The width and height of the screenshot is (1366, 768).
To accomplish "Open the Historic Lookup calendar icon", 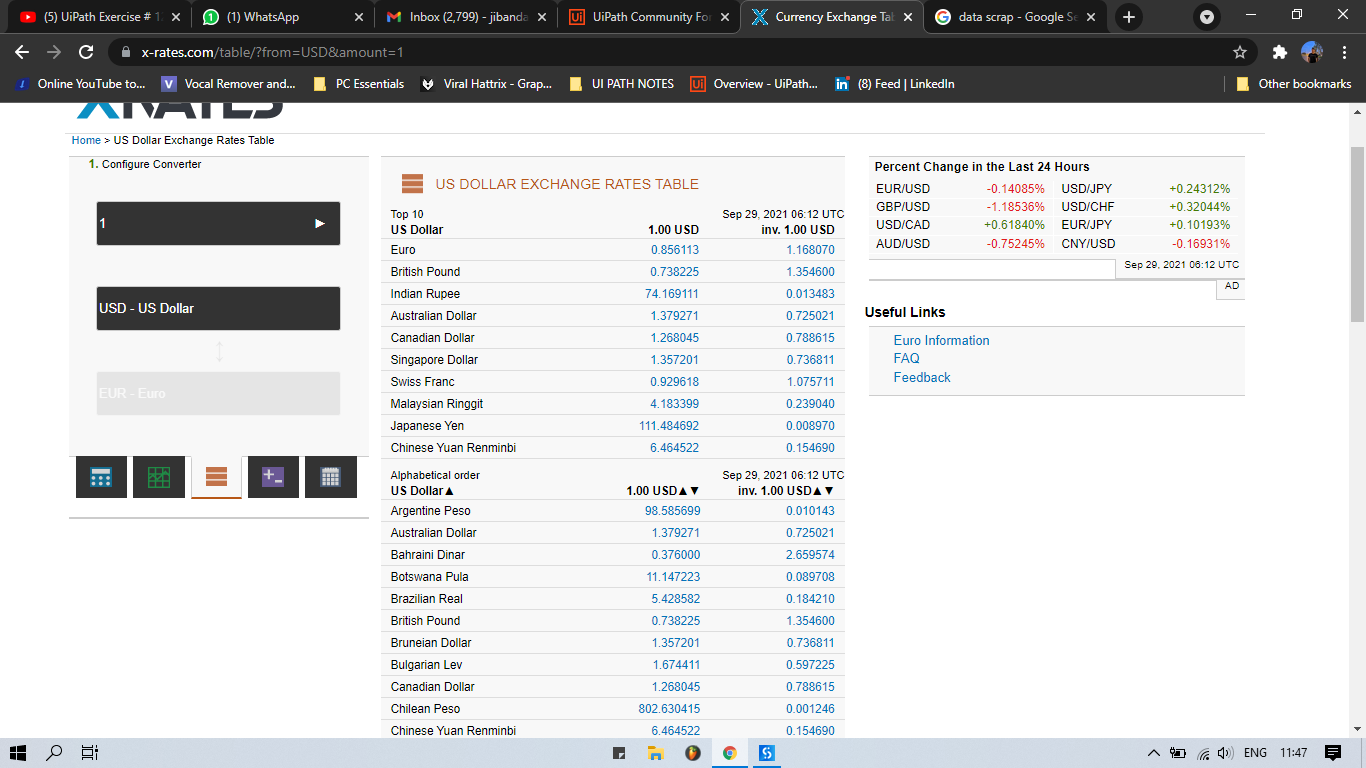I will pyautogui.click(x=331, y=477).
